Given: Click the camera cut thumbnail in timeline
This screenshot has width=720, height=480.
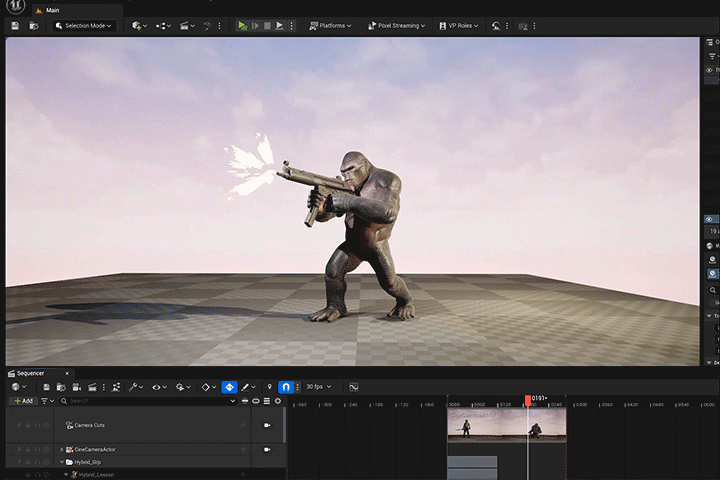Looking at the screenshot, I should 506,425.
